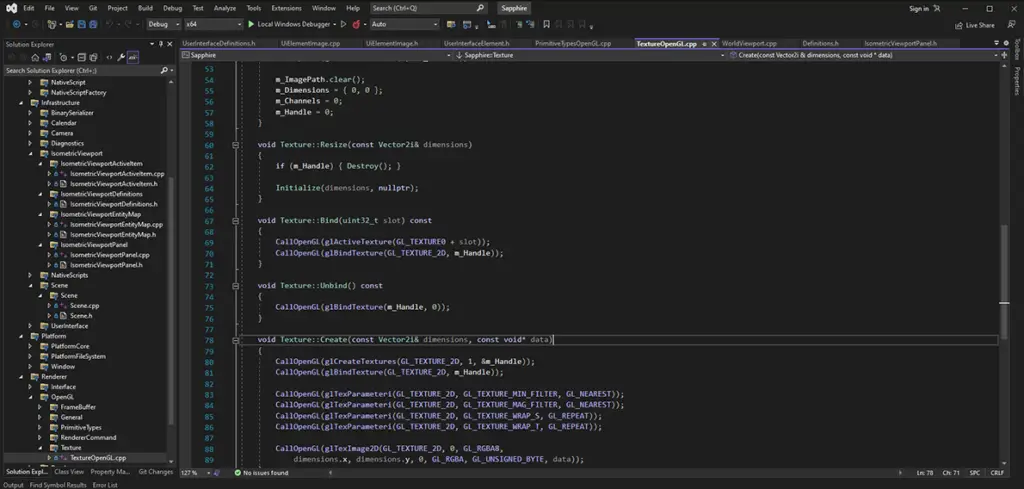This screenshot has width=1024, height=489.
Task: Open the Toolbox side panel
Action: [1017, 52]
